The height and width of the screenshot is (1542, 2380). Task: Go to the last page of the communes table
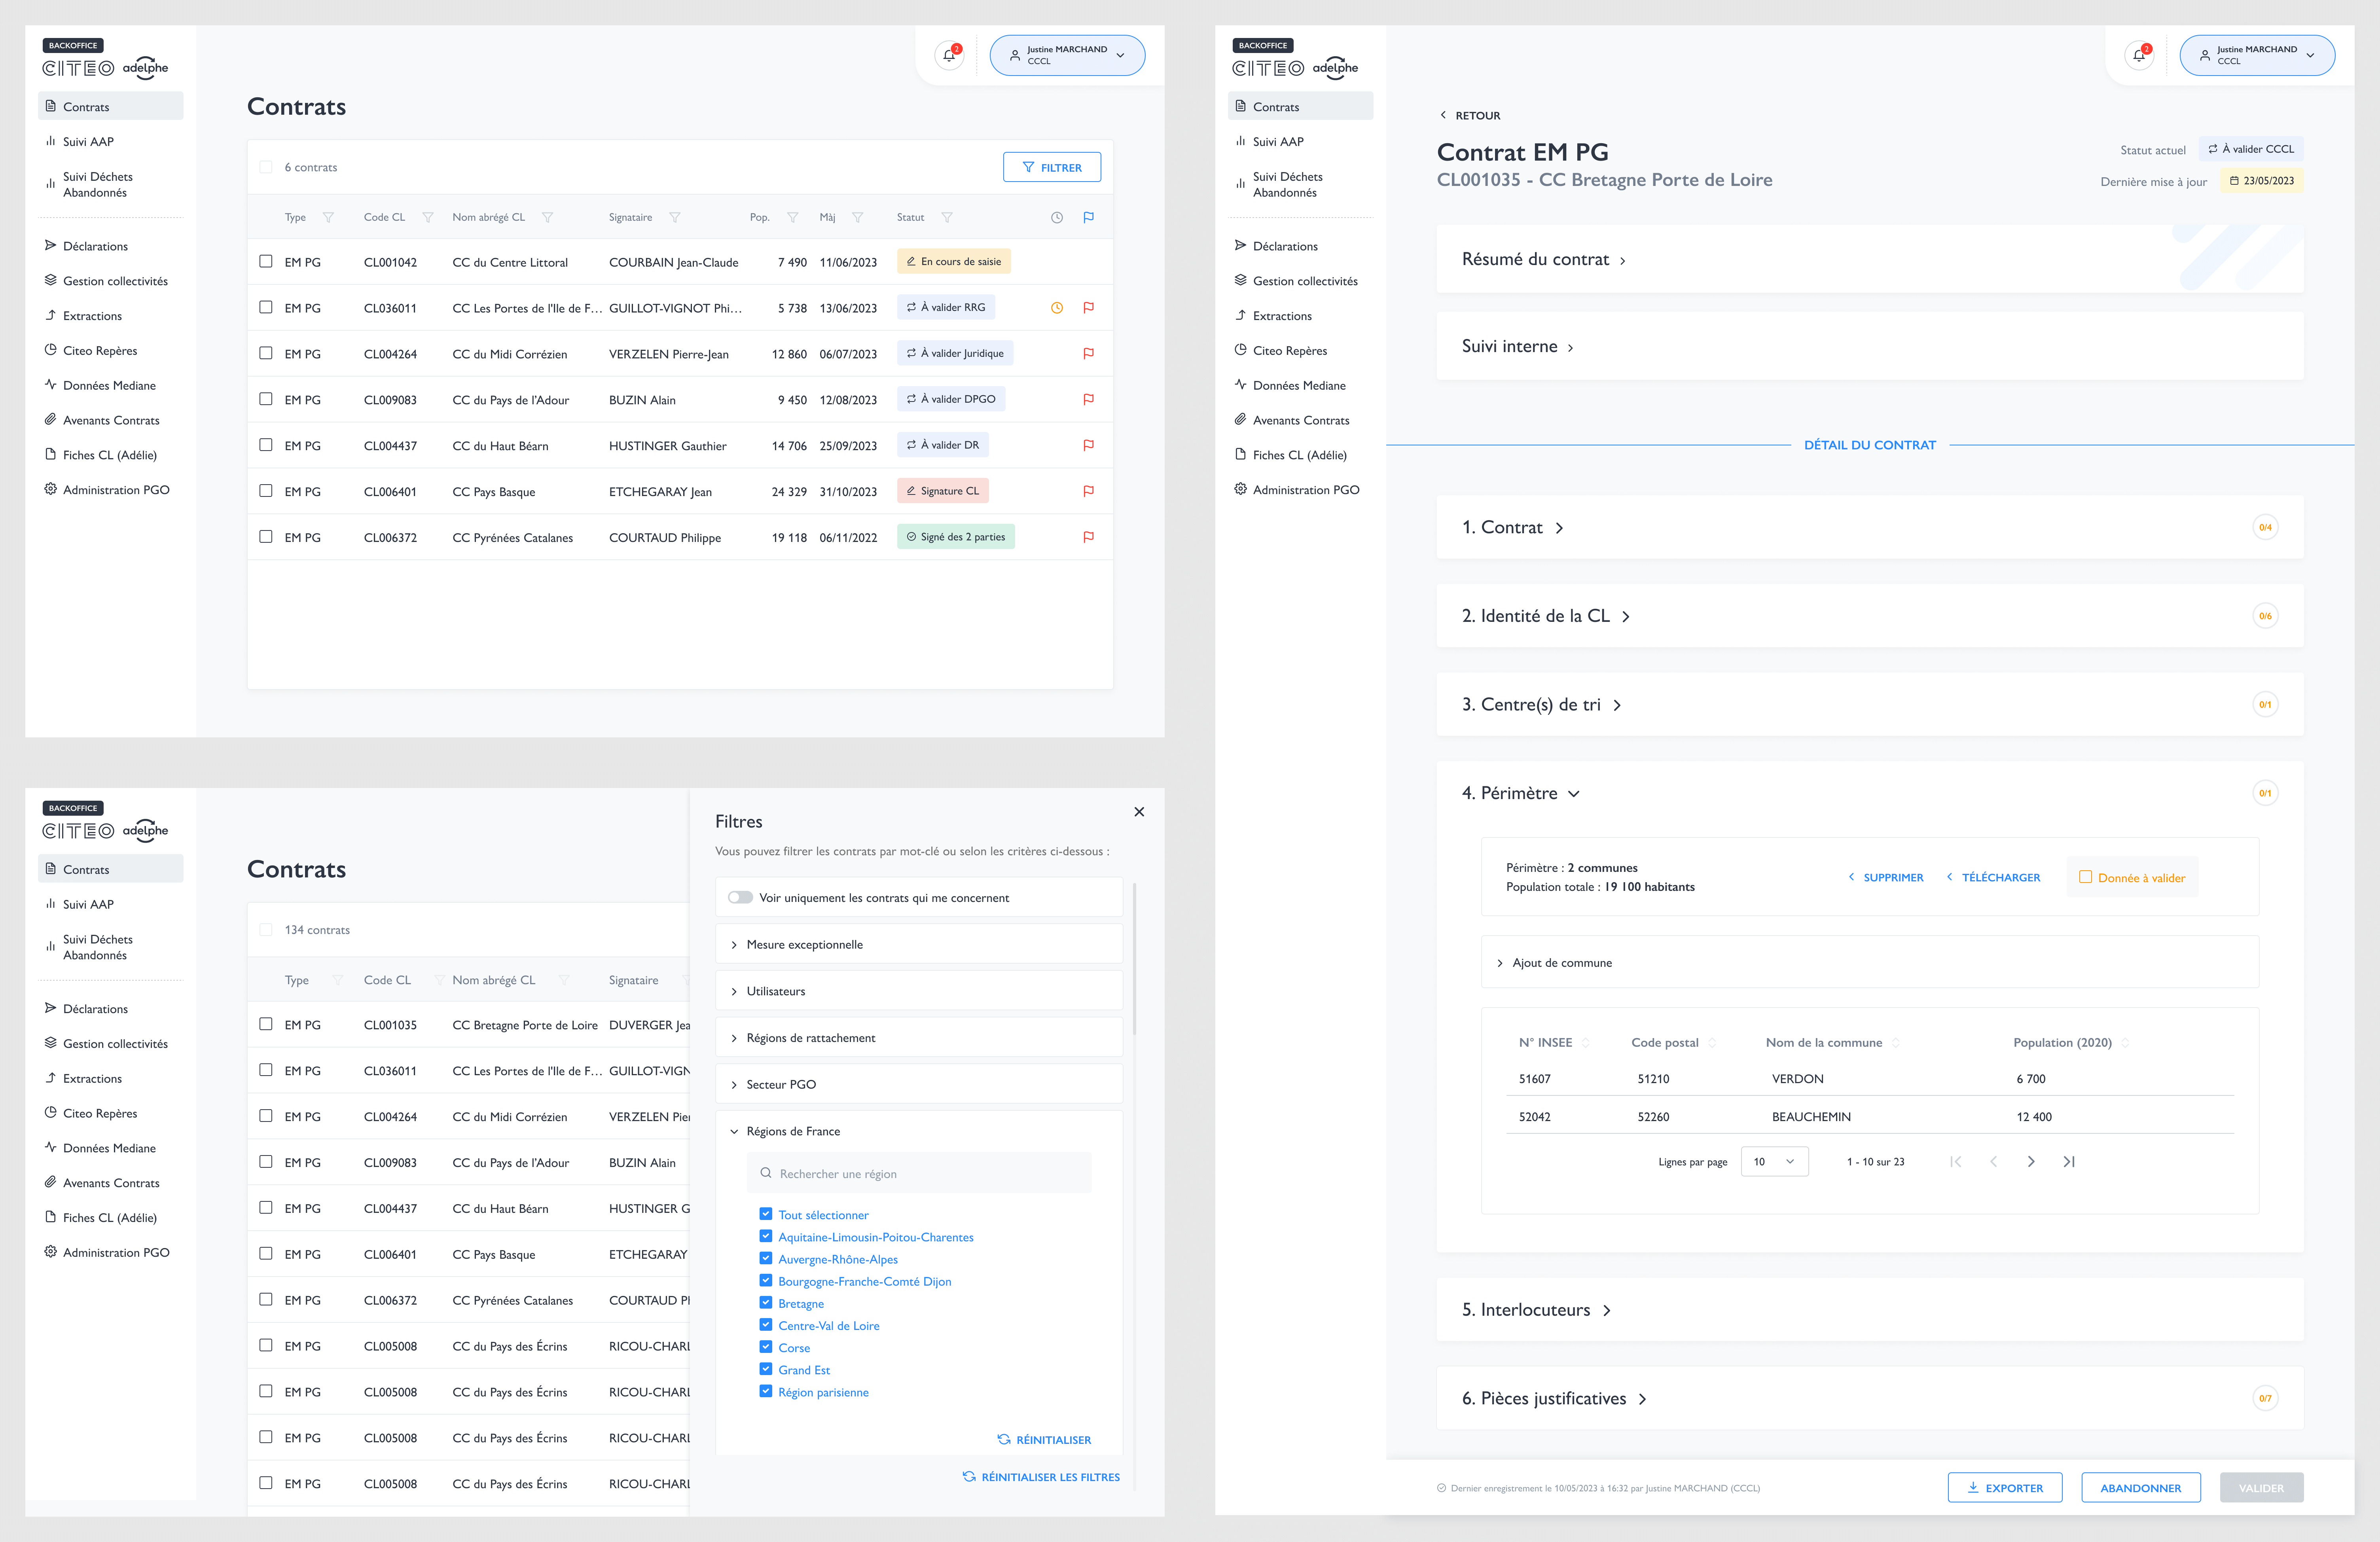click(x=2069, y=1161)
